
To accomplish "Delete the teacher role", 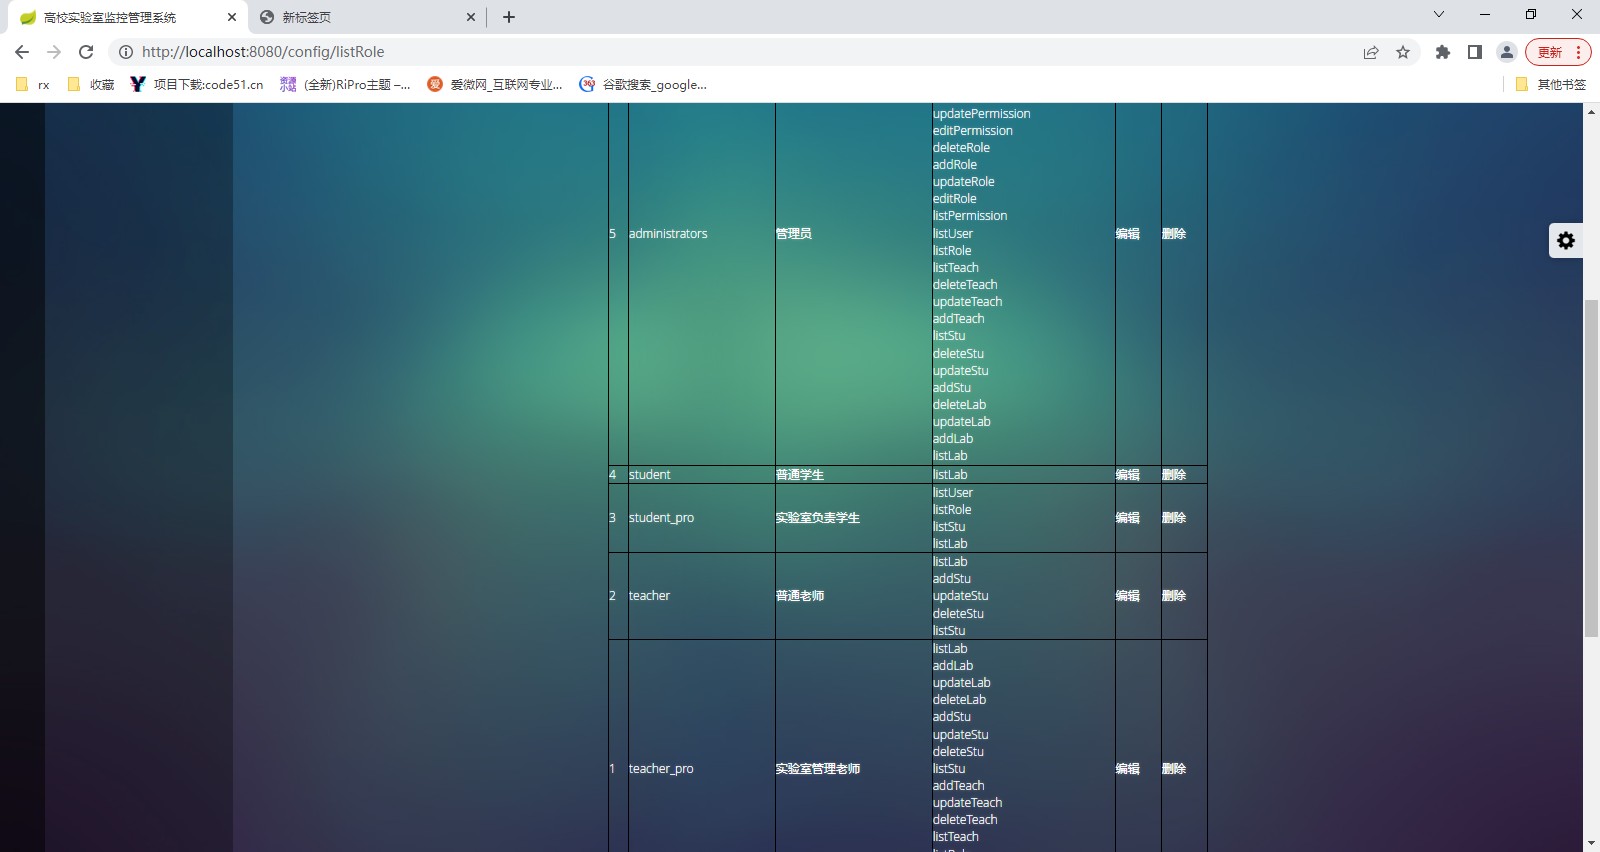I will point(1174,596).
